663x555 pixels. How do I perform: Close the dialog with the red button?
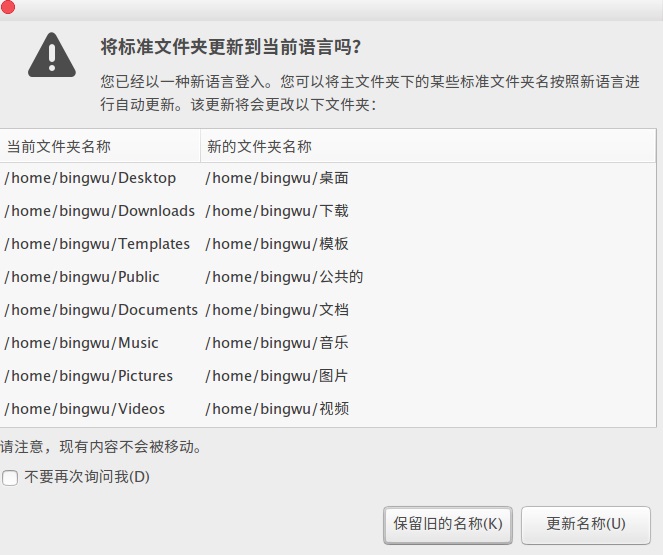tap(8, 8)
